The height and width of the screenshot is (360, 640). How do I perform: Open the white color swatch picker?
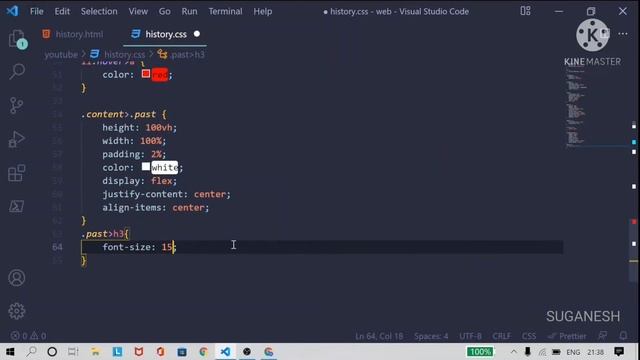pyautogui.click(x=146, y=167)
